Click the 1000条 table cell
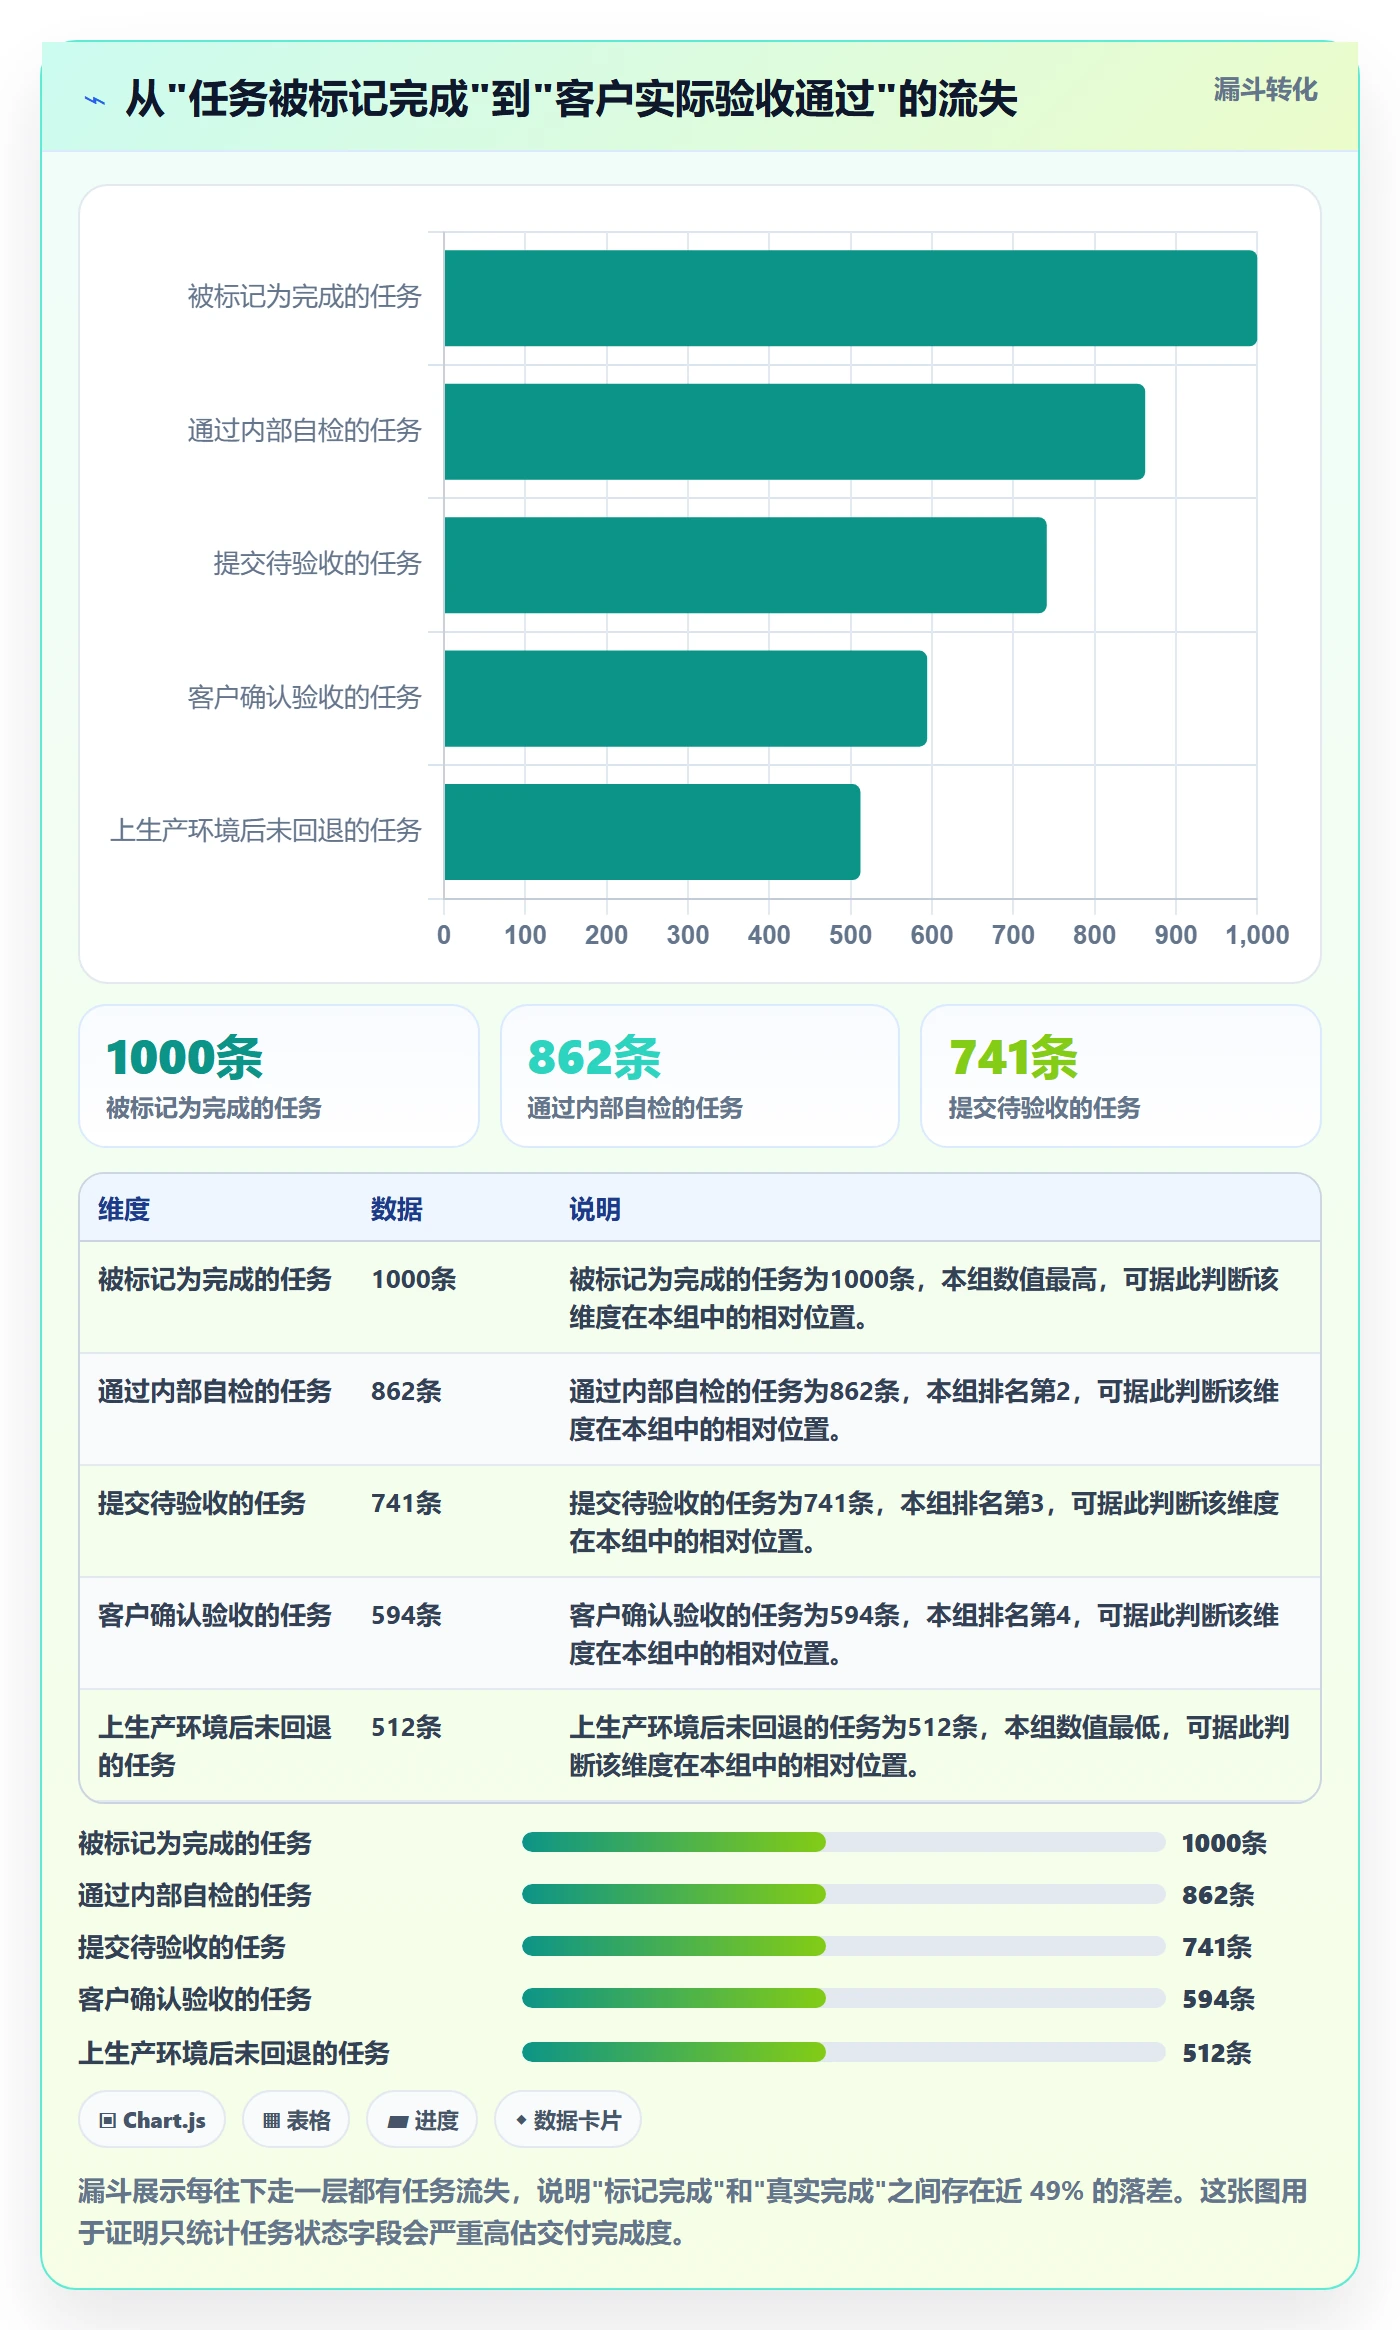The height and width of the screenshot is (2330, 1400). click(x=414, y=1279)
